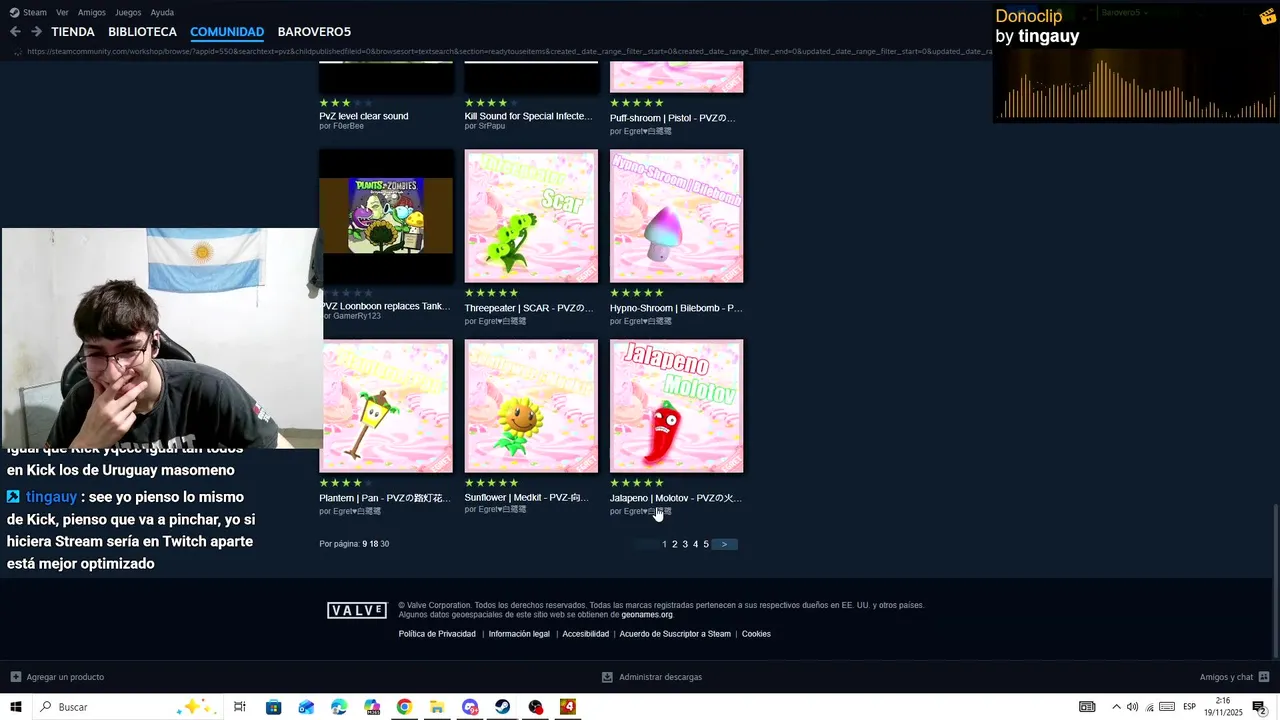Show 18 items per page

(374, 544)
